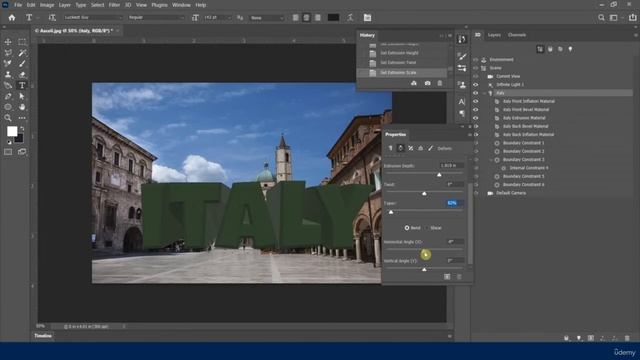Toggle the Character and Paragraph panels icon
The image size is (640, 360).
(367, 18)
